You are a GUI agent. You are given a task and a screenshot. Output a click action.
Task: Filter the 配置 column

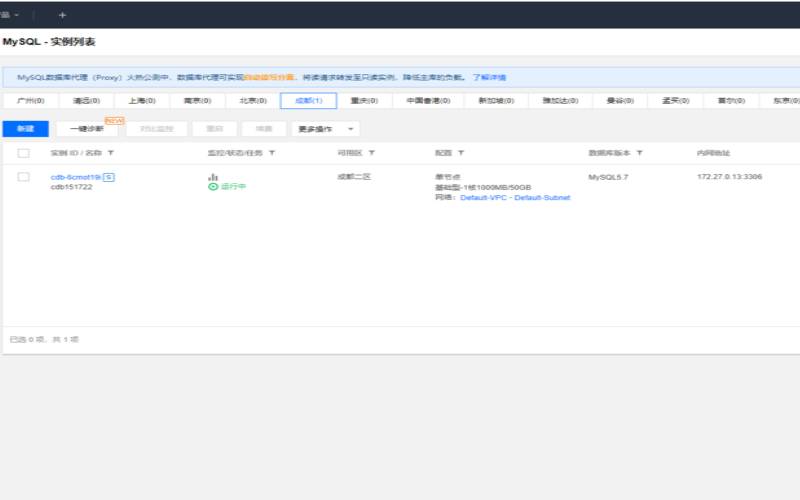point(461,153)
